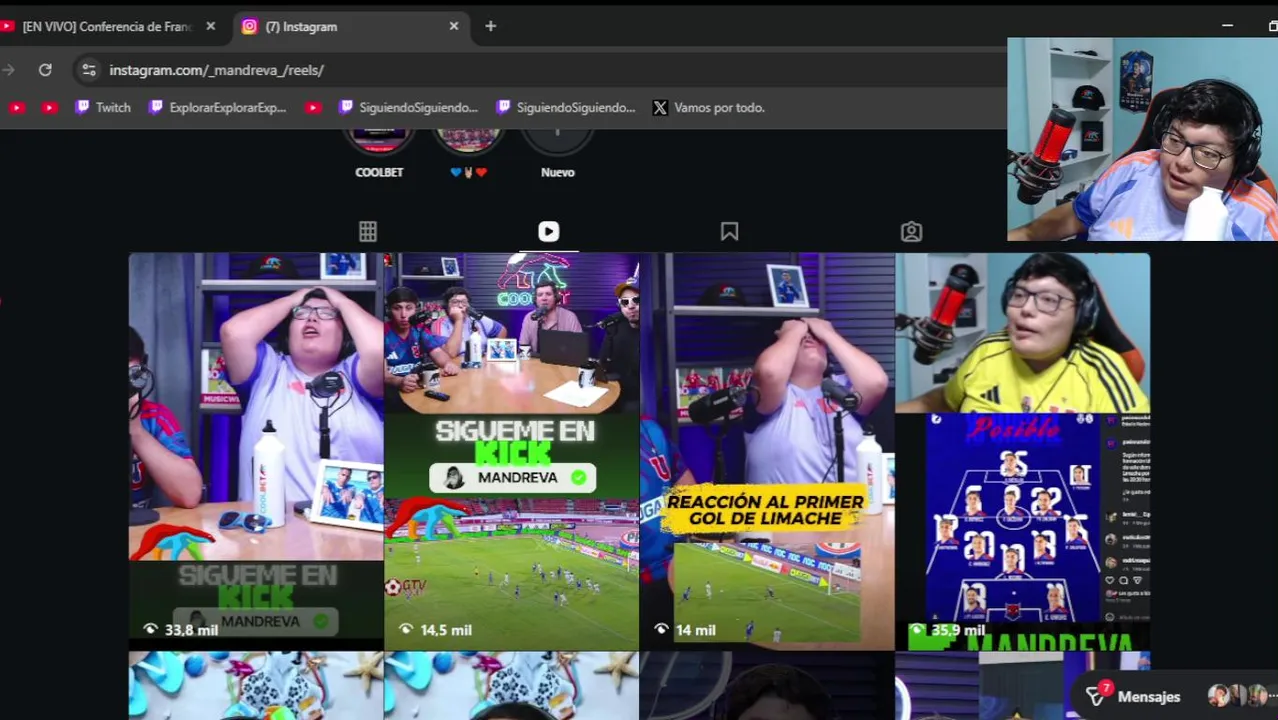
Task: Minimize the browser window
Action: point(1227,26)
